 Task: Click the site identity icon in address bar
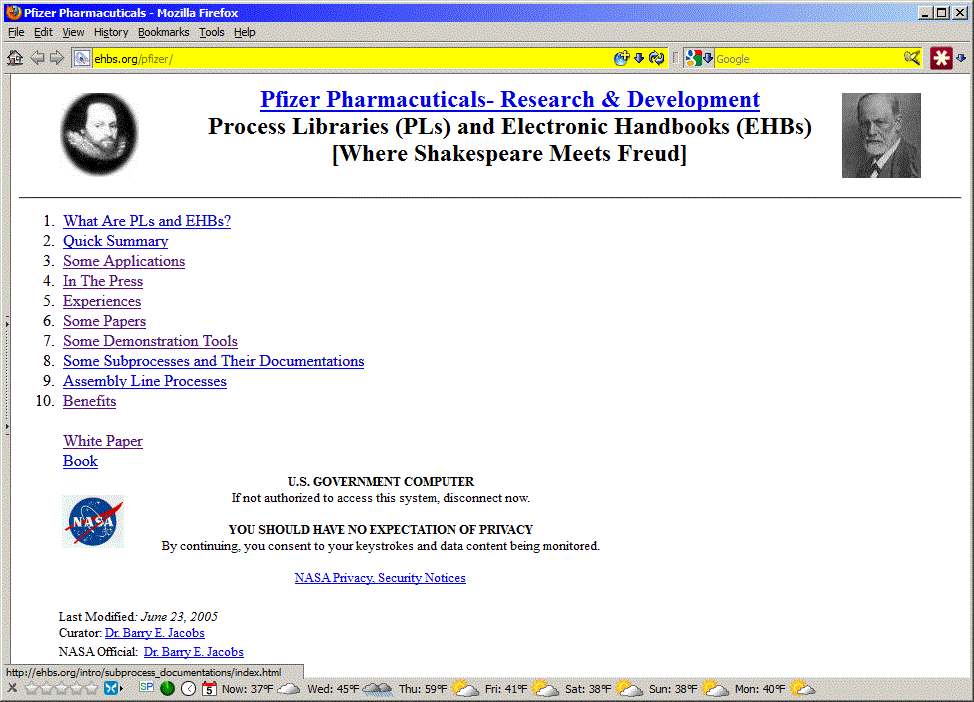[81, 58]
